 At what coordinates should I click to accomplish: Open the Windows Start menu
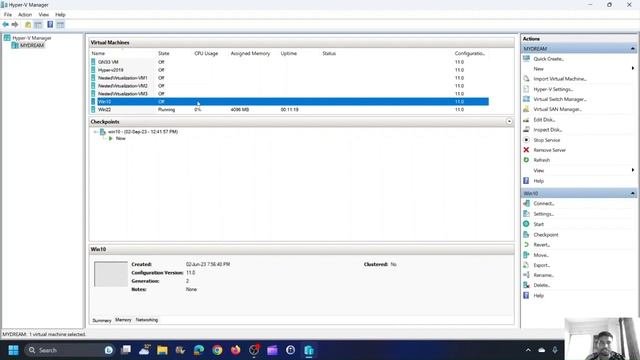(13, 350)
